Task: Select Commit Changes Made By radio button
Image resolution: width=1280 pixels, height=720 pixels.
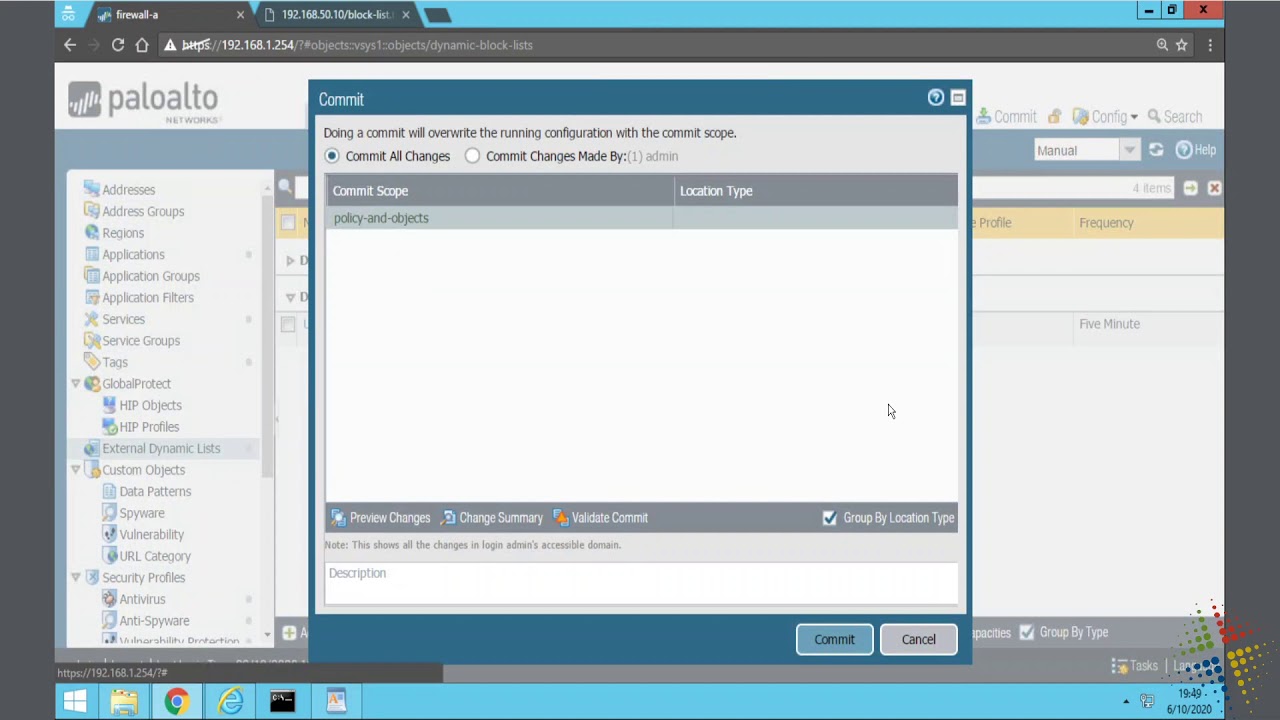Action: (472, 156)
